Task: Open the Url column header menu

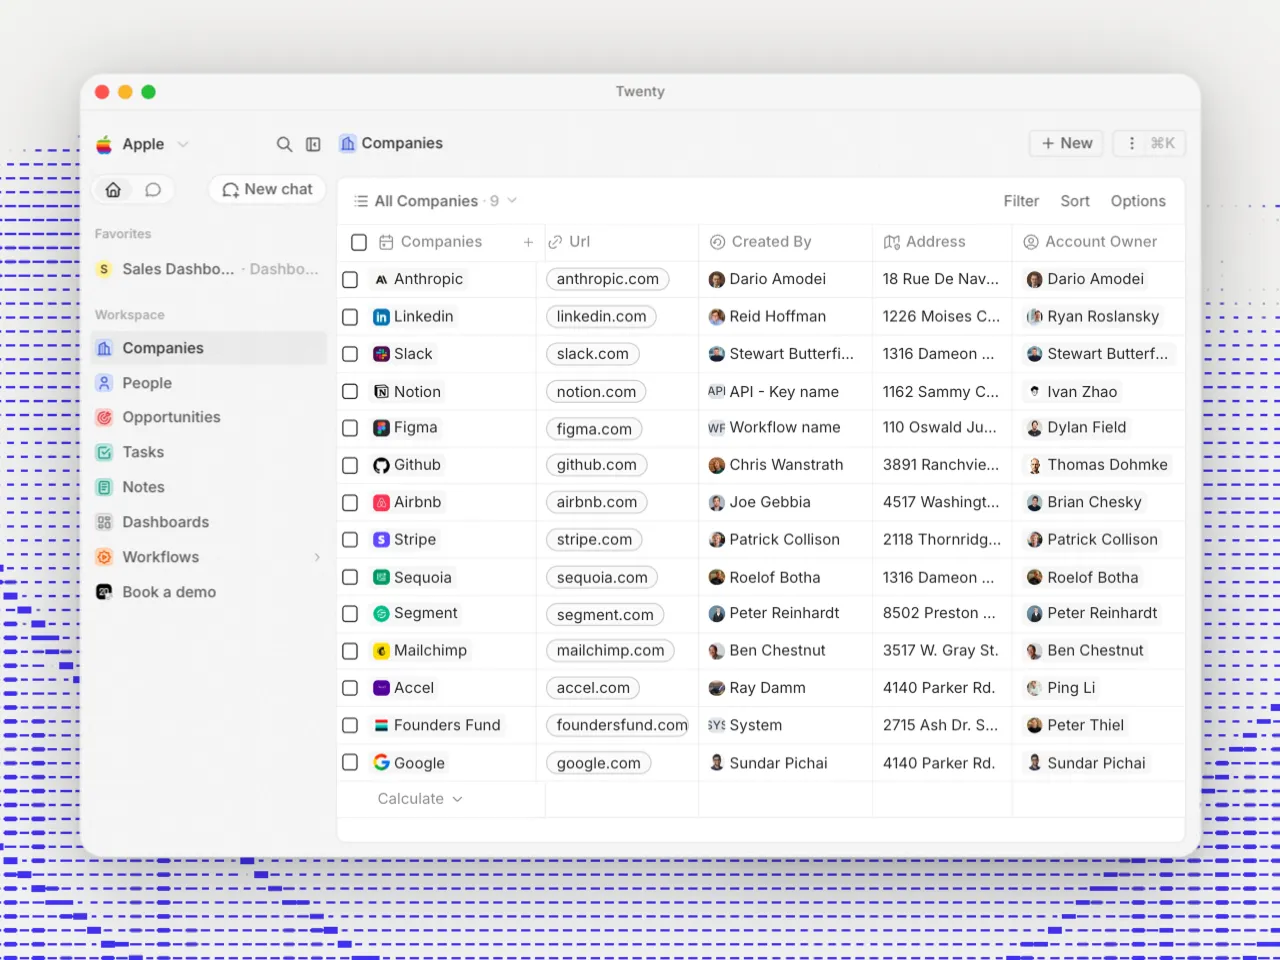Action: [621, 242]
